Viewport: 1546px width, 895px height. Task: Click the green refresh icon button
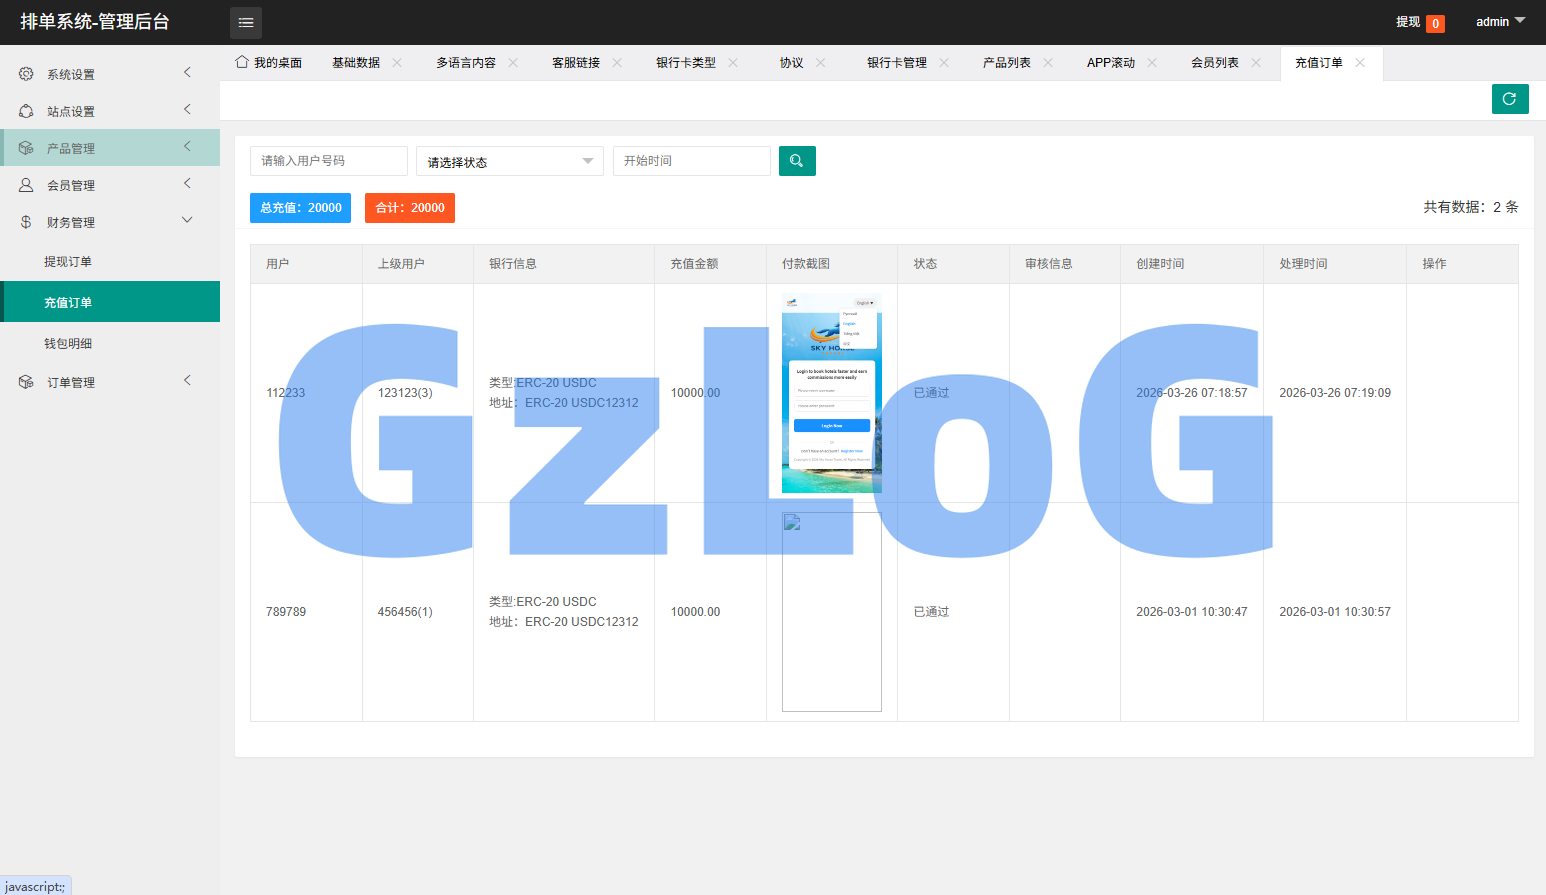click(1509, 99)
